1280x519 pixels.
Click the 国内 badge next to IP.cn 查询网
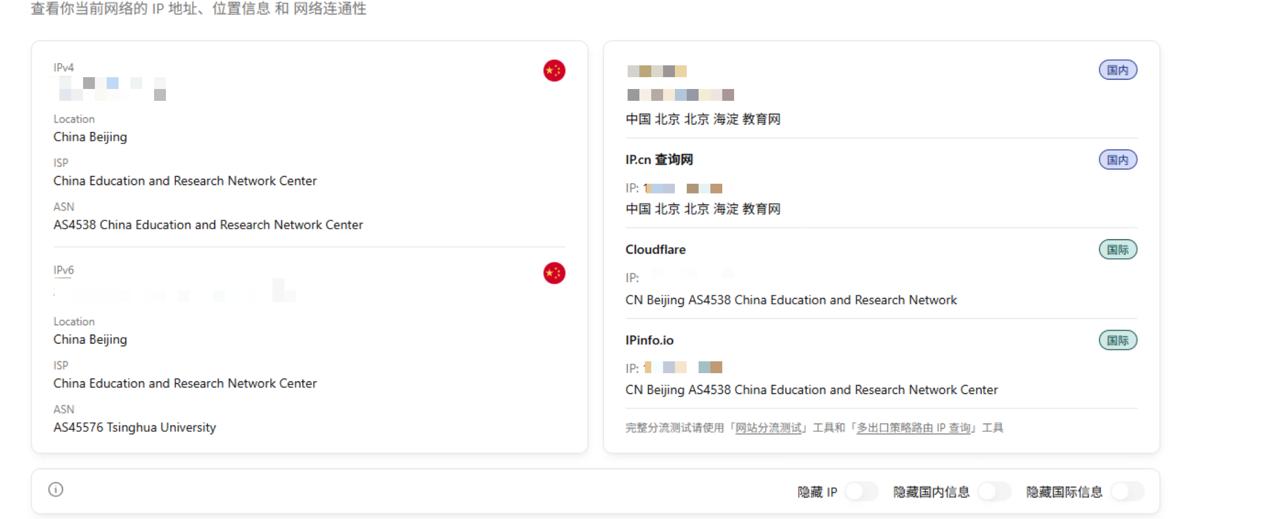click(x=1118, y=160)
